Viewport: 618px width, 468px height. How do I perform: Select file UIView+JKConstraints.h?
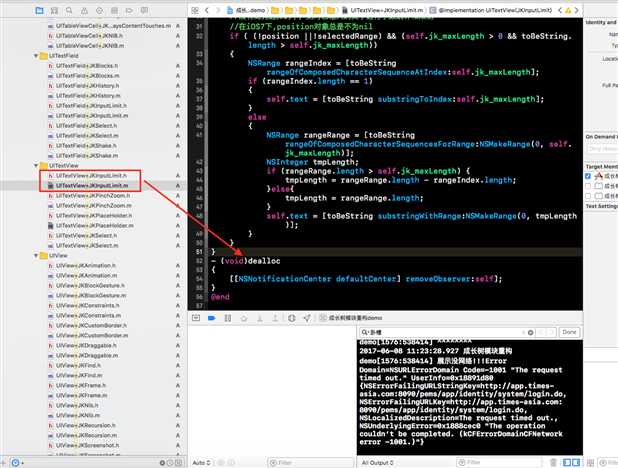point(88,306)
